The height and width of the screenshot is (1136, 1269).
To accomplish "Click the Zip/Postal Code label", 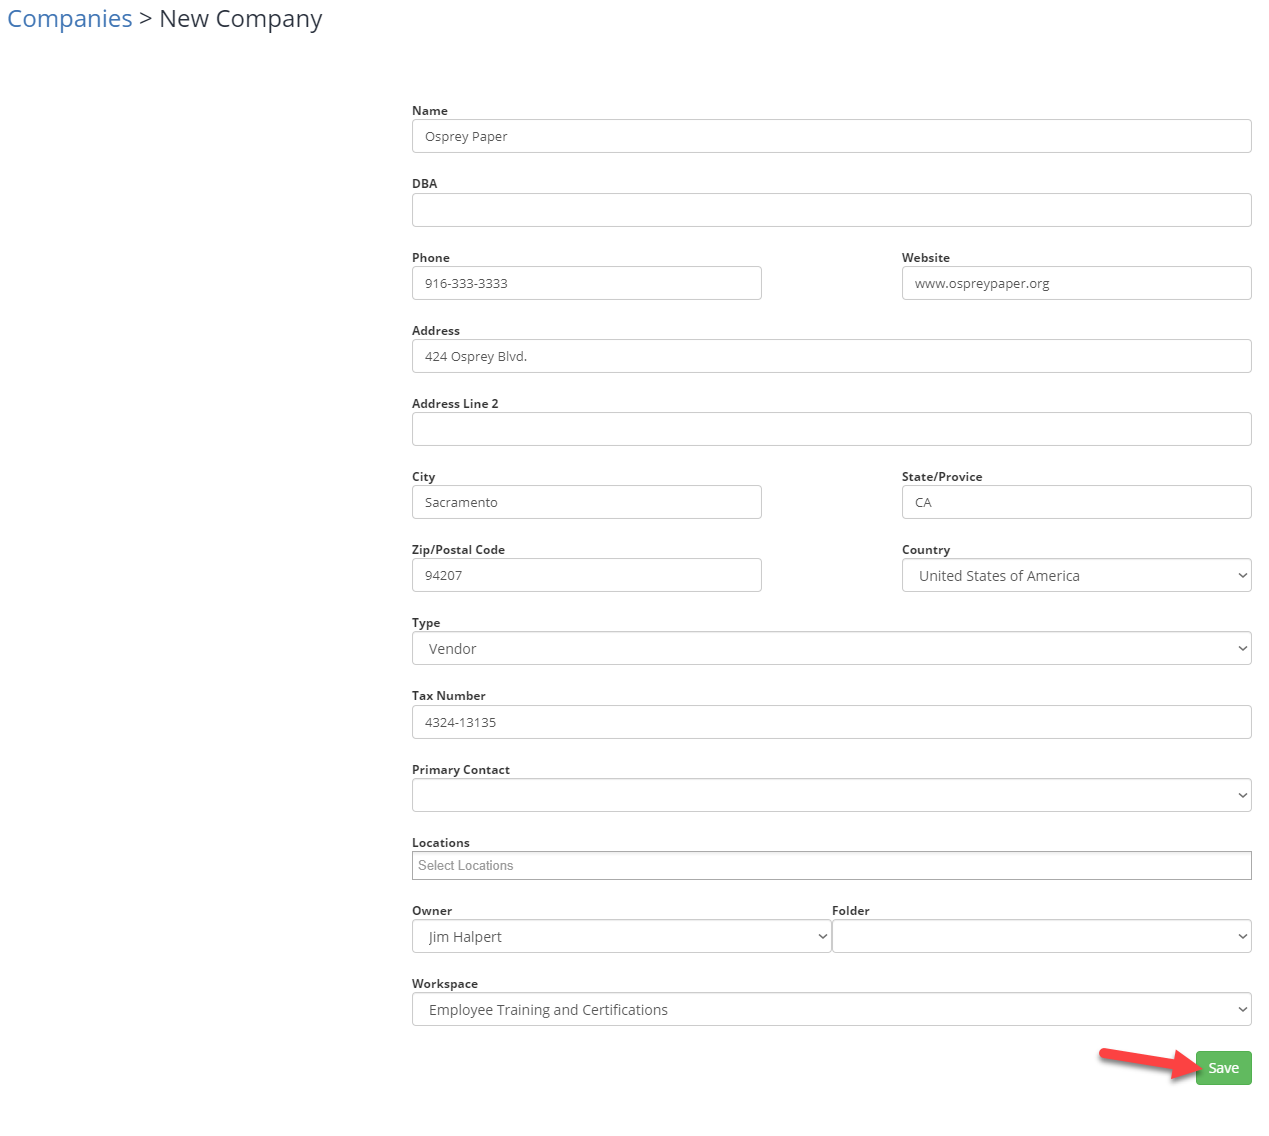I will coord(458,550).
